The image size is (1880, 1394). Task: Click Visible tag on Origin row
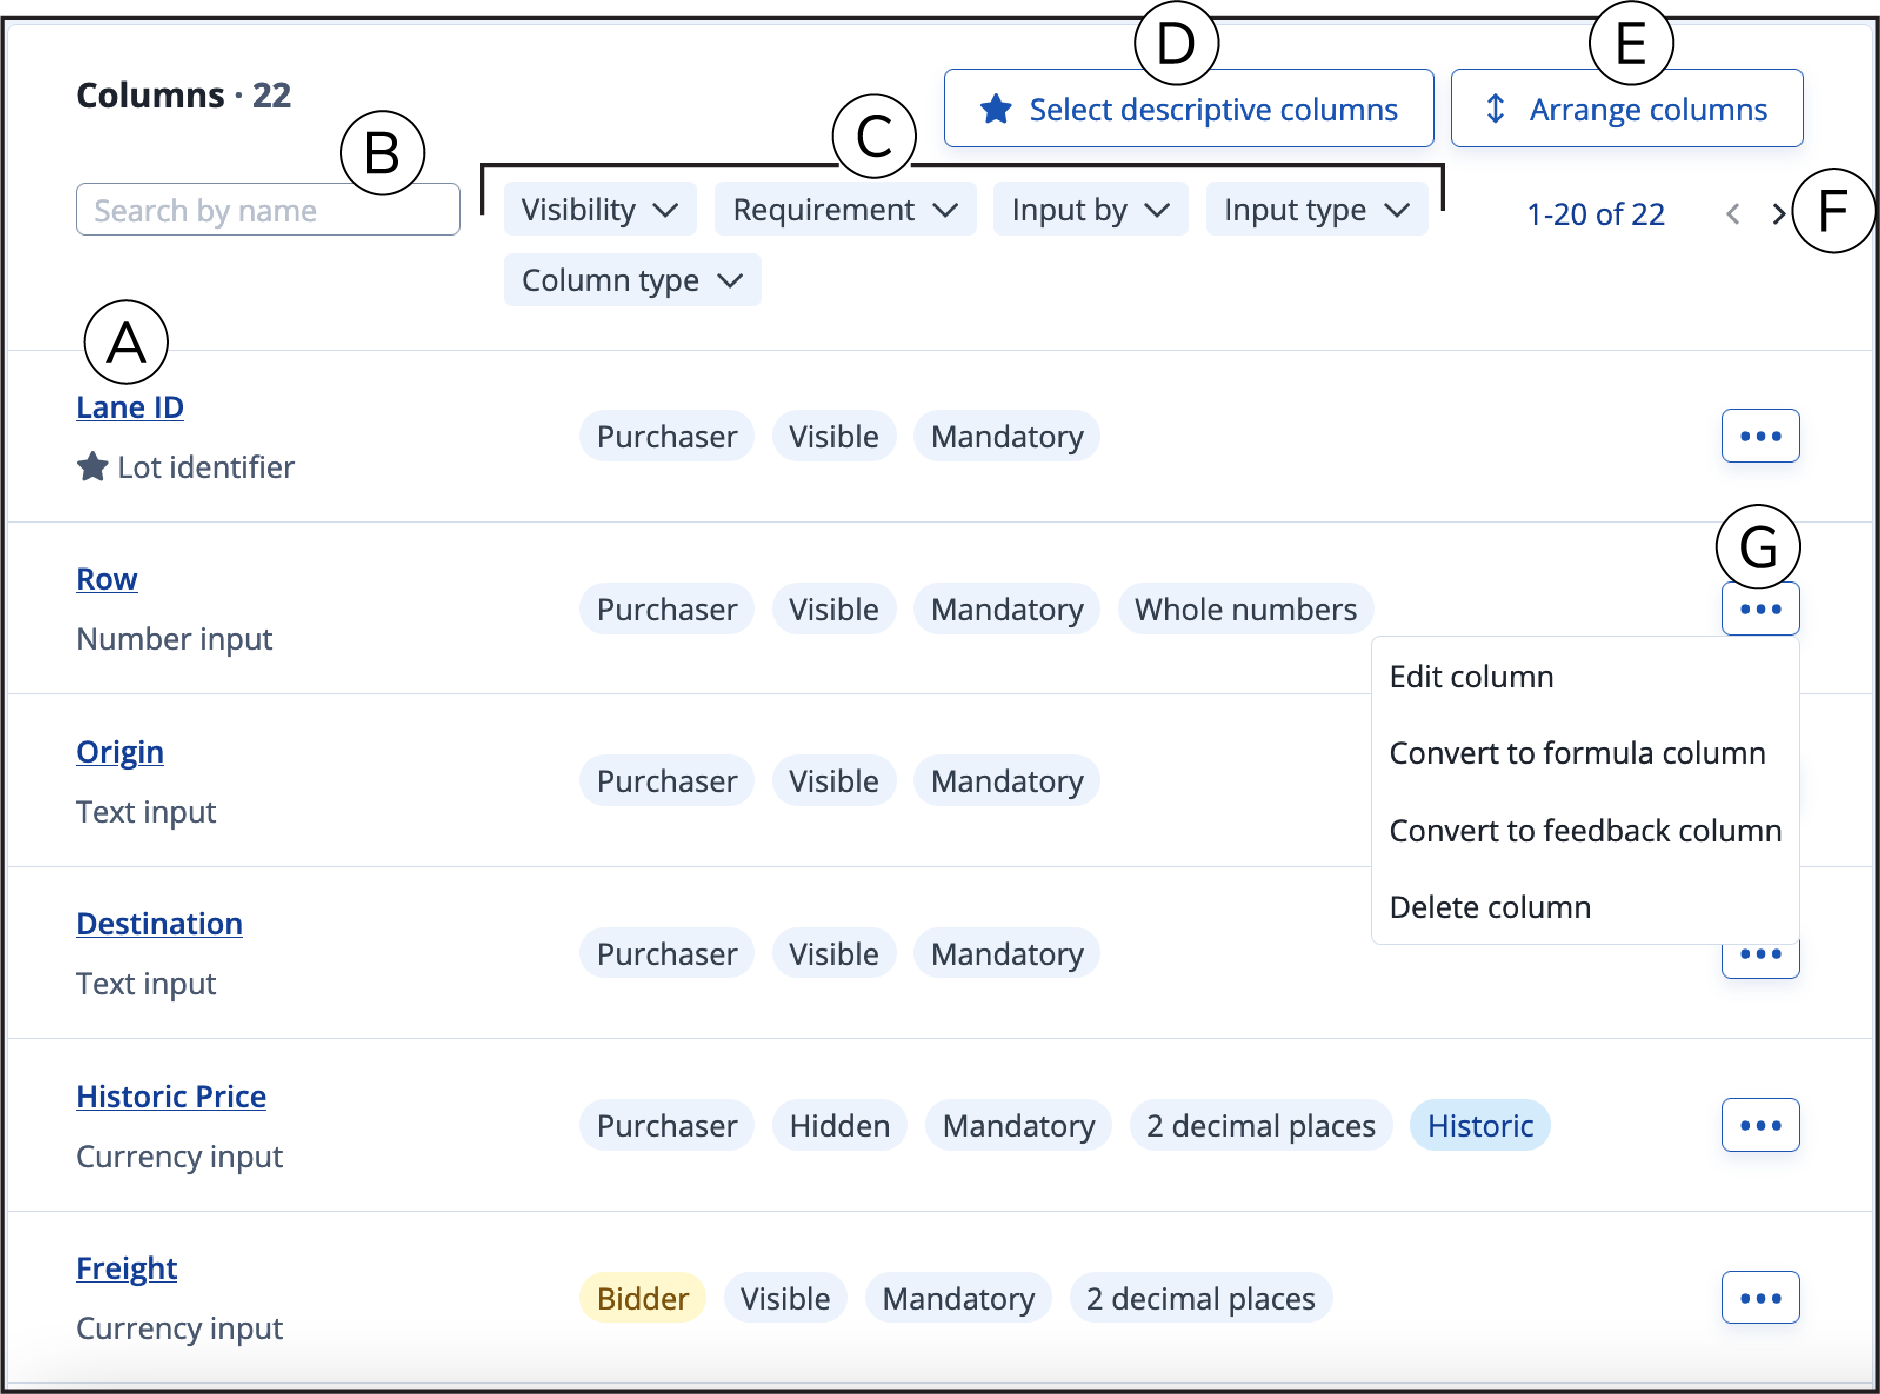(834, 781)
